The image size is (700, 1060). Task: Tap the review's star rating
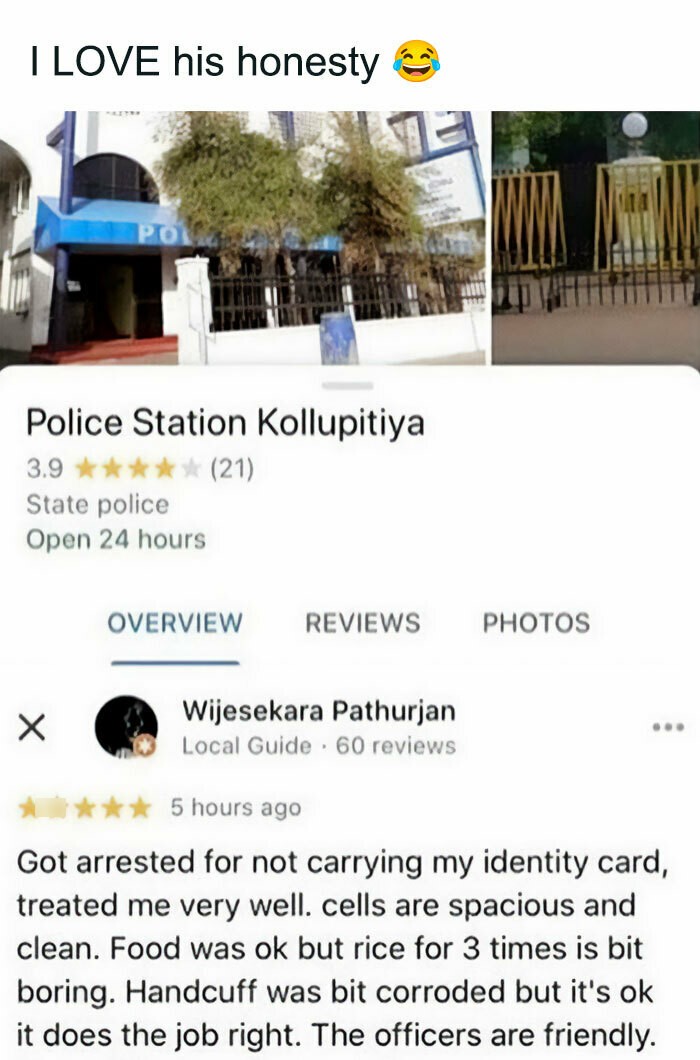tap(85, 807)
